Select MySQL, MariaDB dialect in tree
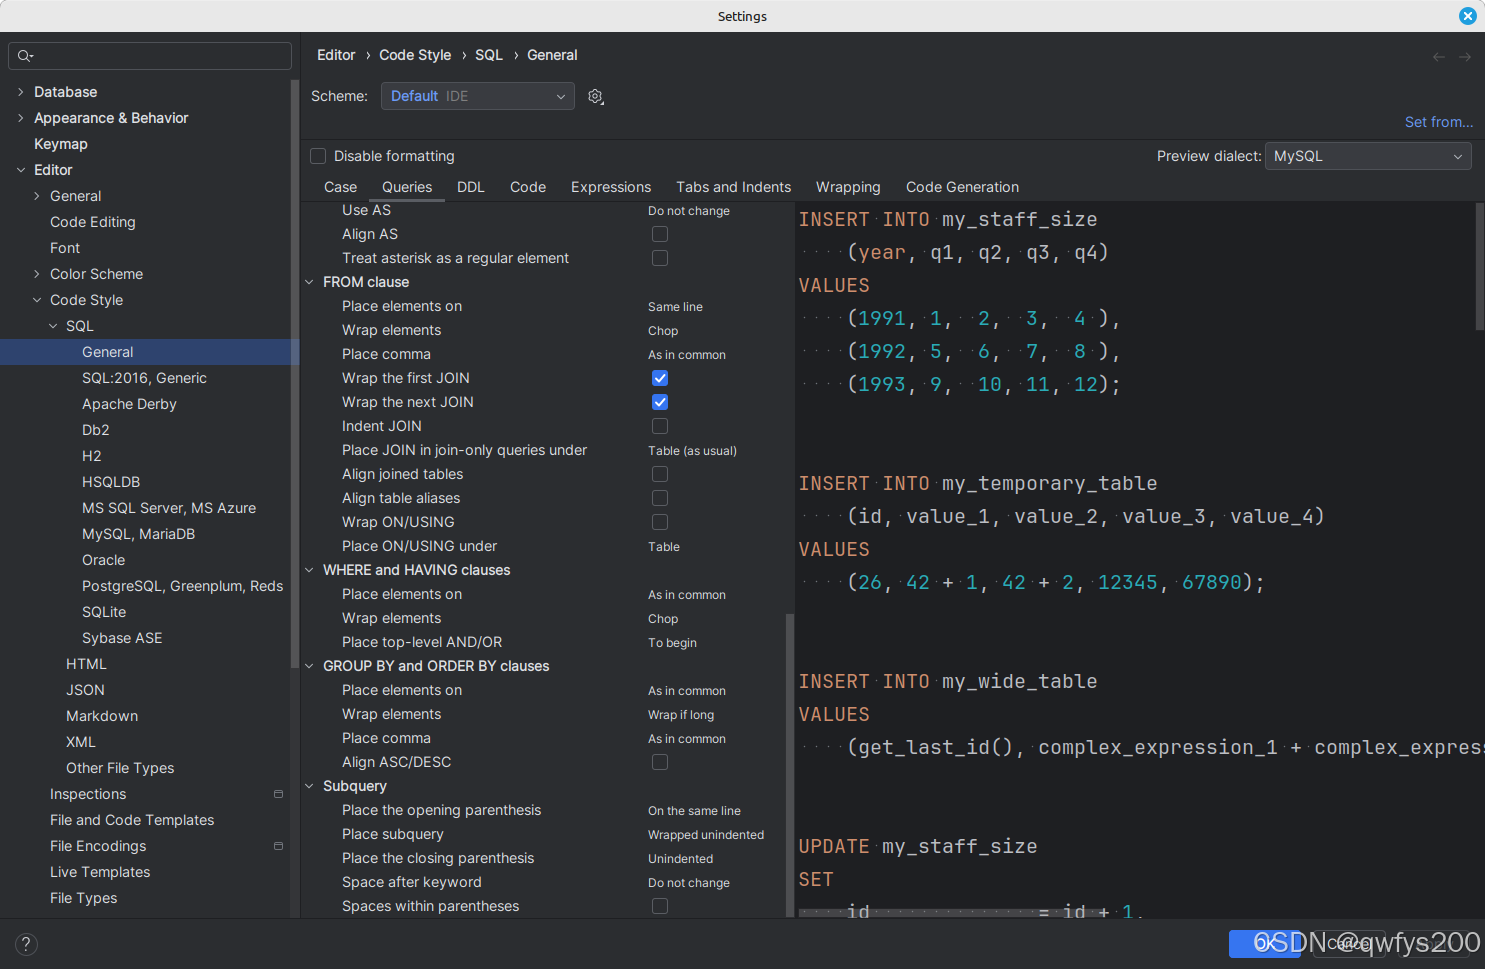 [138, 534]
